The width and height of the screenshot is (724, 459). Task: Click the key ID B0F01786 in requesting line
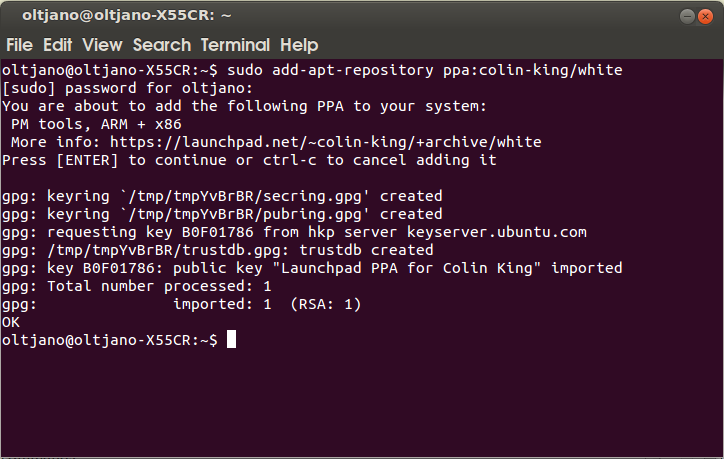(x=217, y=232)
